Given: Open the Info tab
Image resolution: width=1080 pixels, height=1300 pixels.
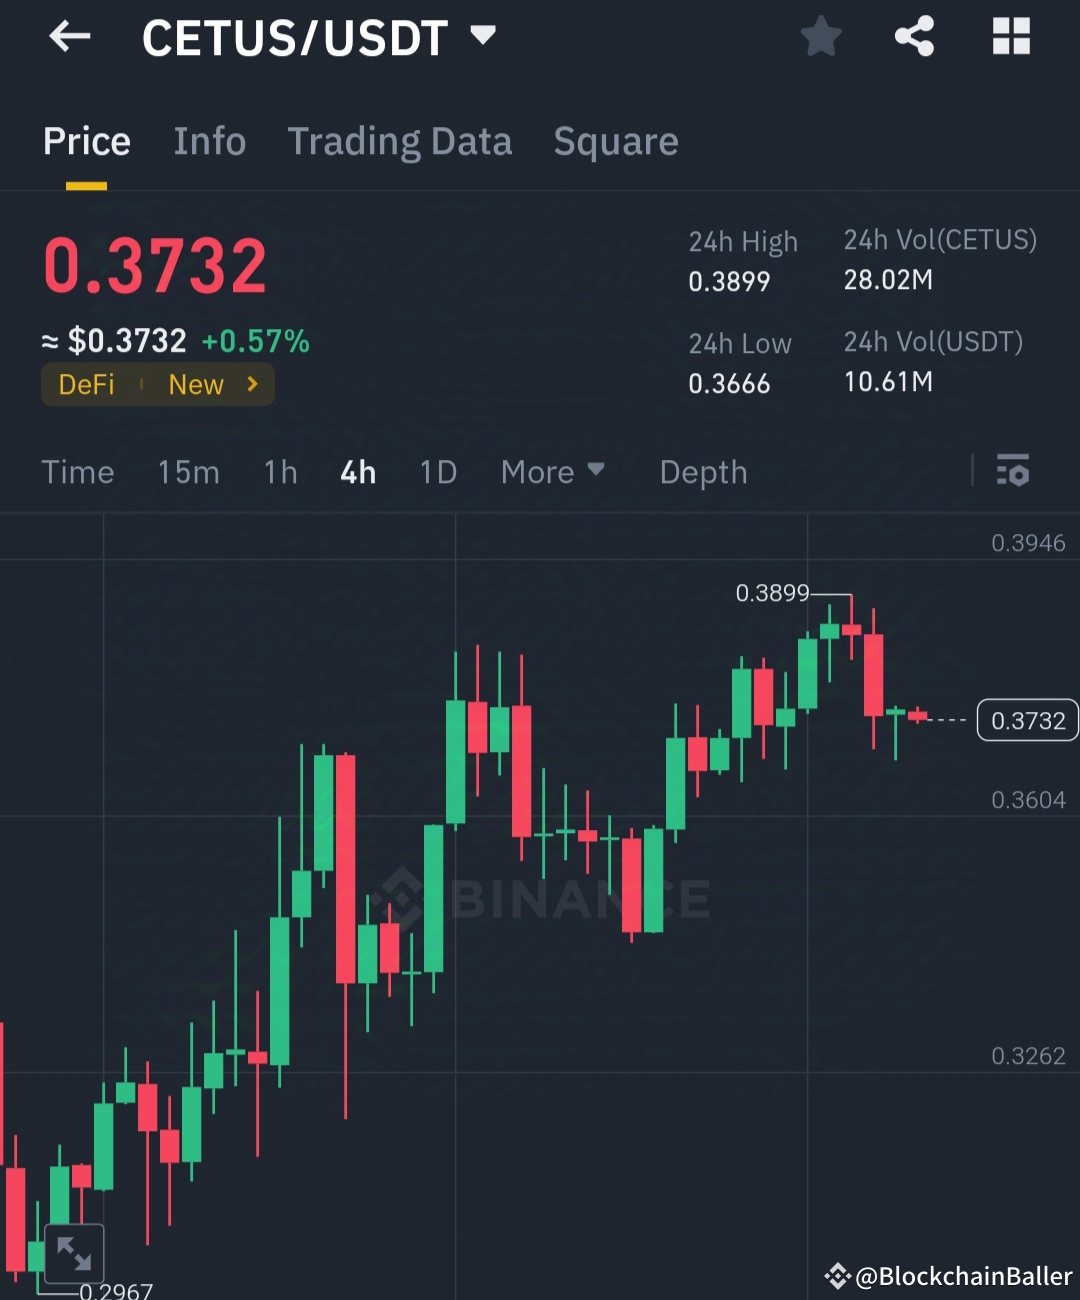Looking at the screenshot, I should pyautogui.click(x=210, y=141).
